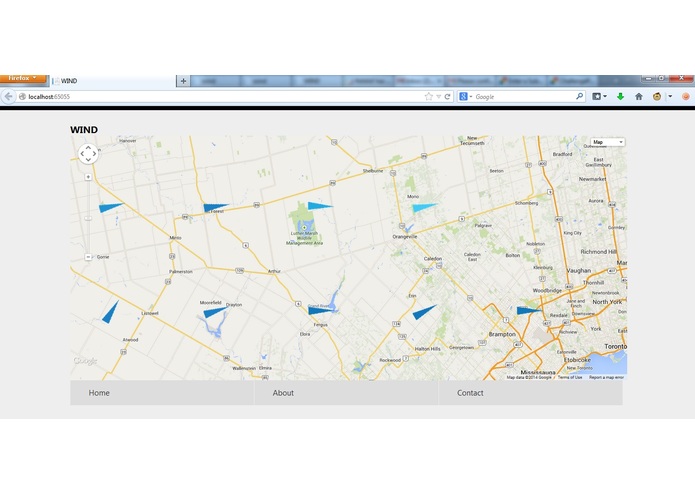The image size is (695, 494).
Task: Click inside the Google search box
Action: [523, 97]
